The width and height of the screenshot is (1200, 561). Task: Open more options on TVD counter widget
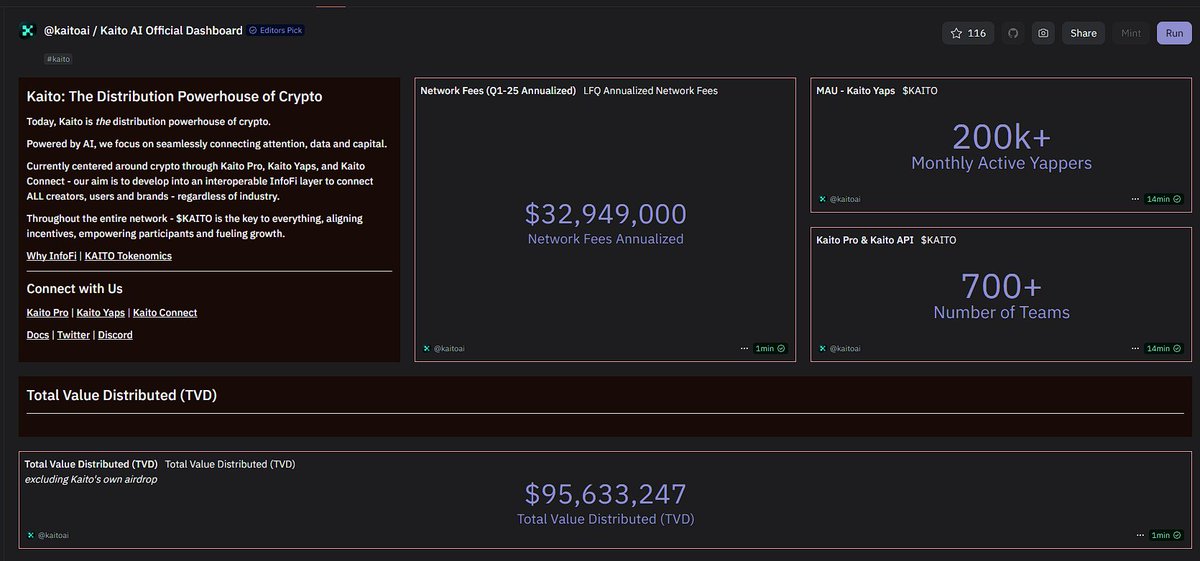(x=1140, y=535)
